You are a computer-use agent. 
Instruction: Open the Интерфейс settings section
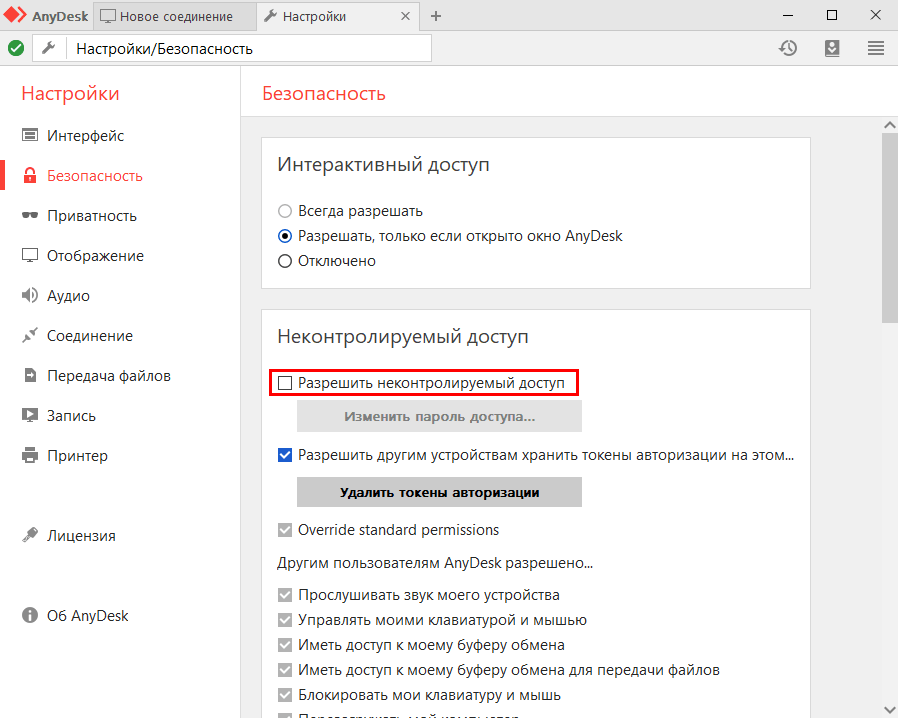85,135
